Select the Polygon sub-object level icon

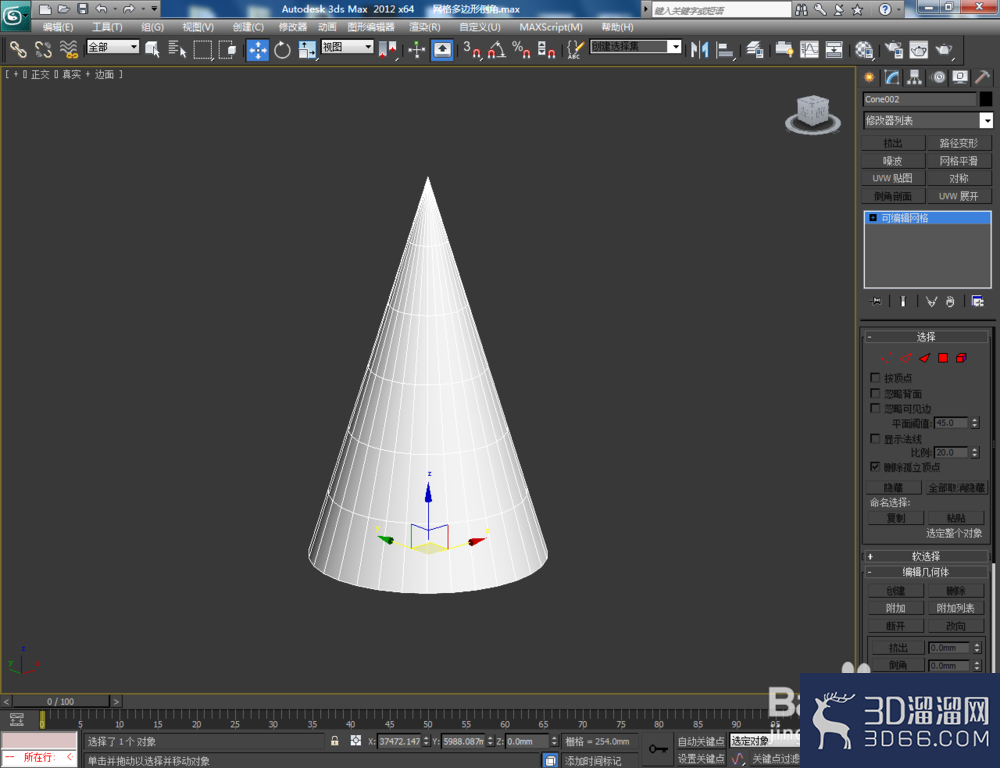pyautogui.click(x=943, y=358)
